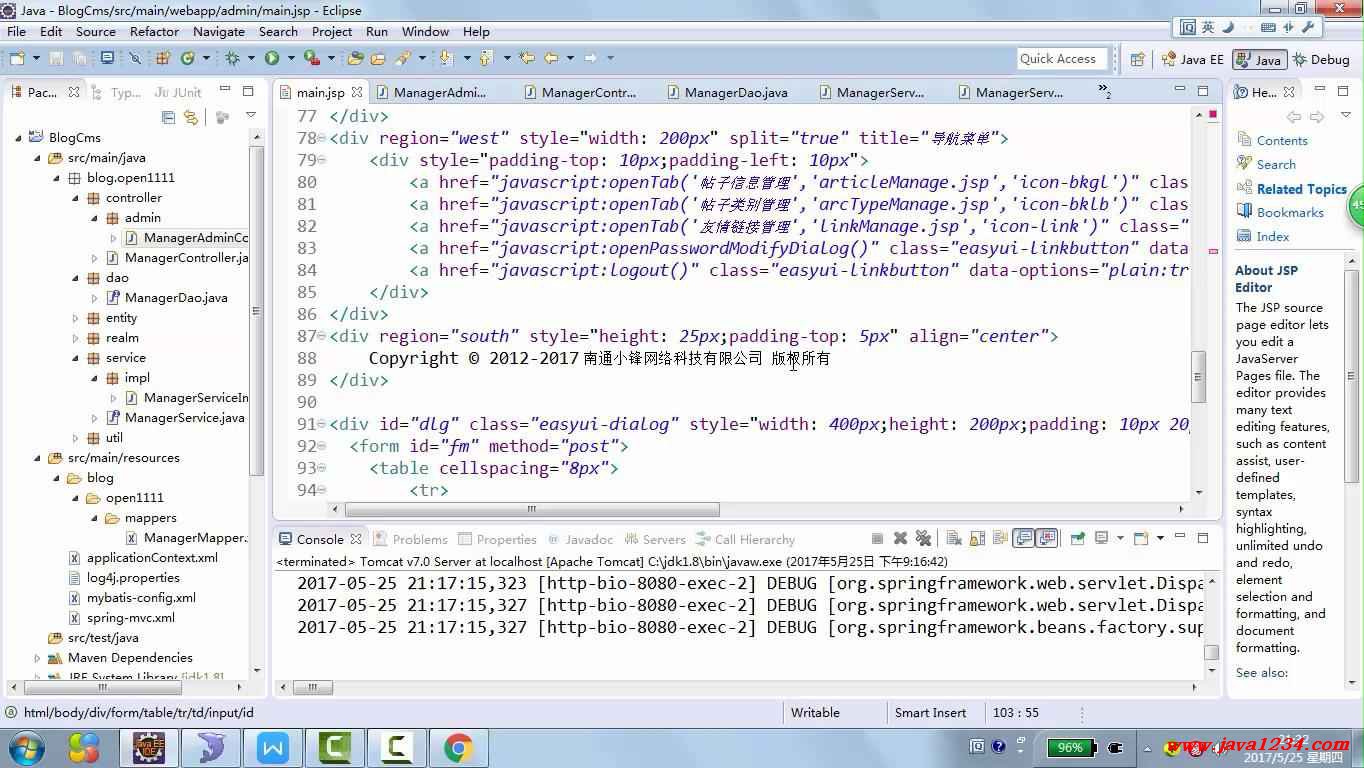Open Package Explorer view menu triangle
Viewport: 1364px width, 768px height.
[x=251, y=117]
